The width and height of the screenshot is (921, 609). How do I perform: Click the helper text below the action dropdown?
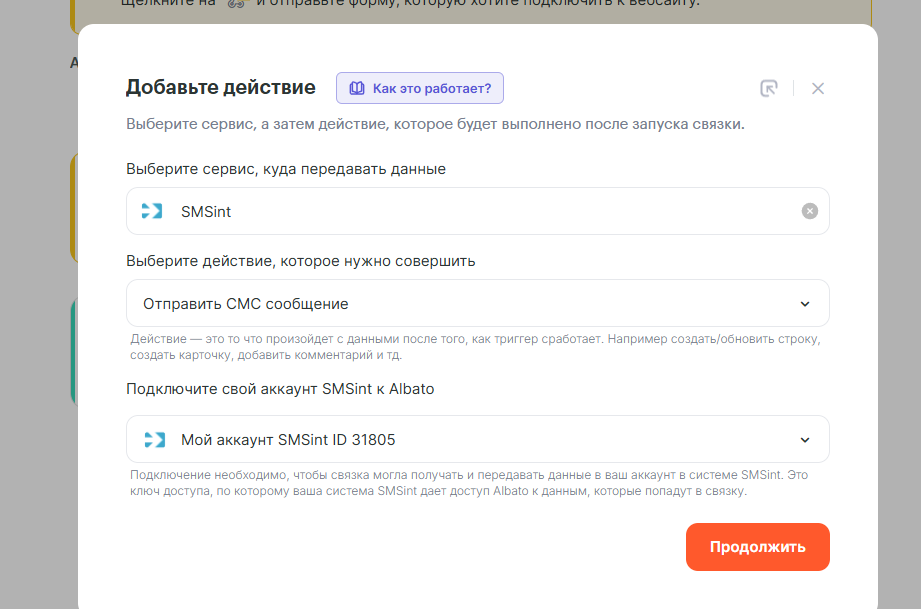pos(475,347)
